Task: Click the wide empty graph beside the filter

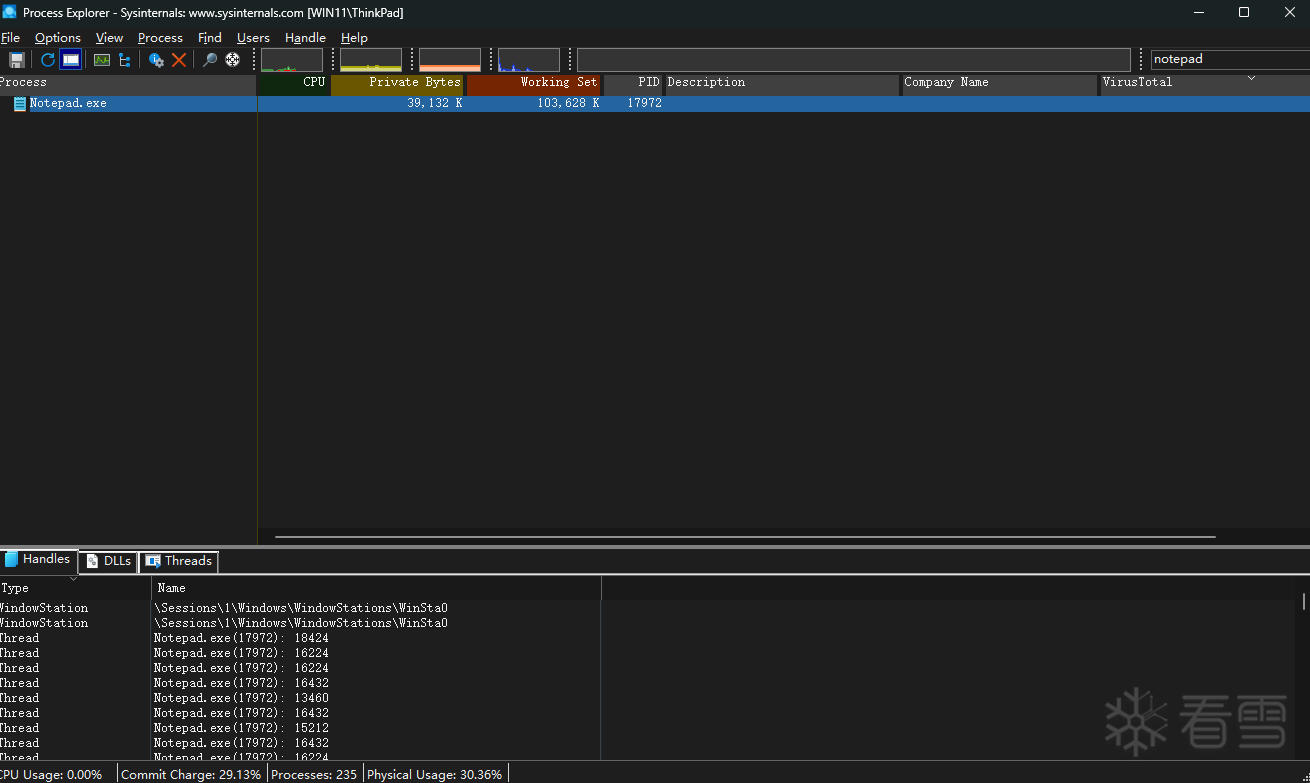Action: [854, 60]
